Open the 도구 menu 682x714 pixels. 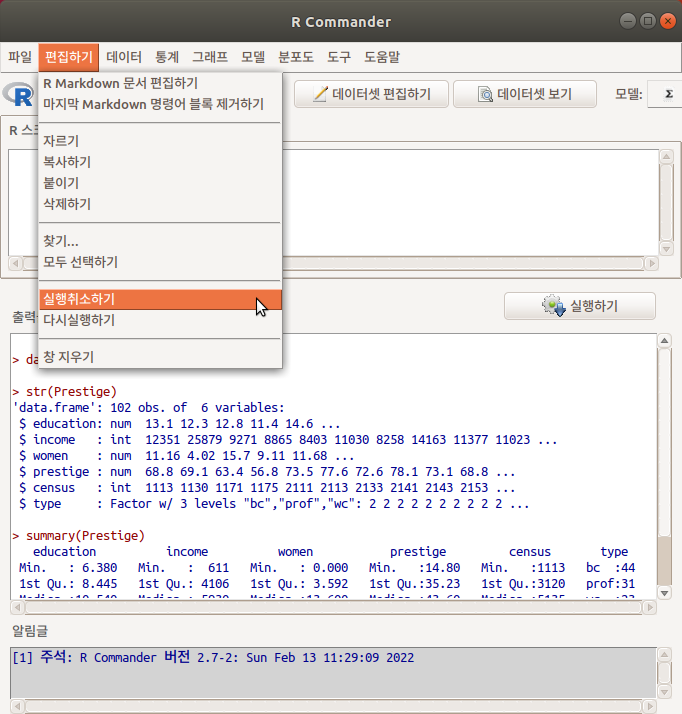pos(339,57)
